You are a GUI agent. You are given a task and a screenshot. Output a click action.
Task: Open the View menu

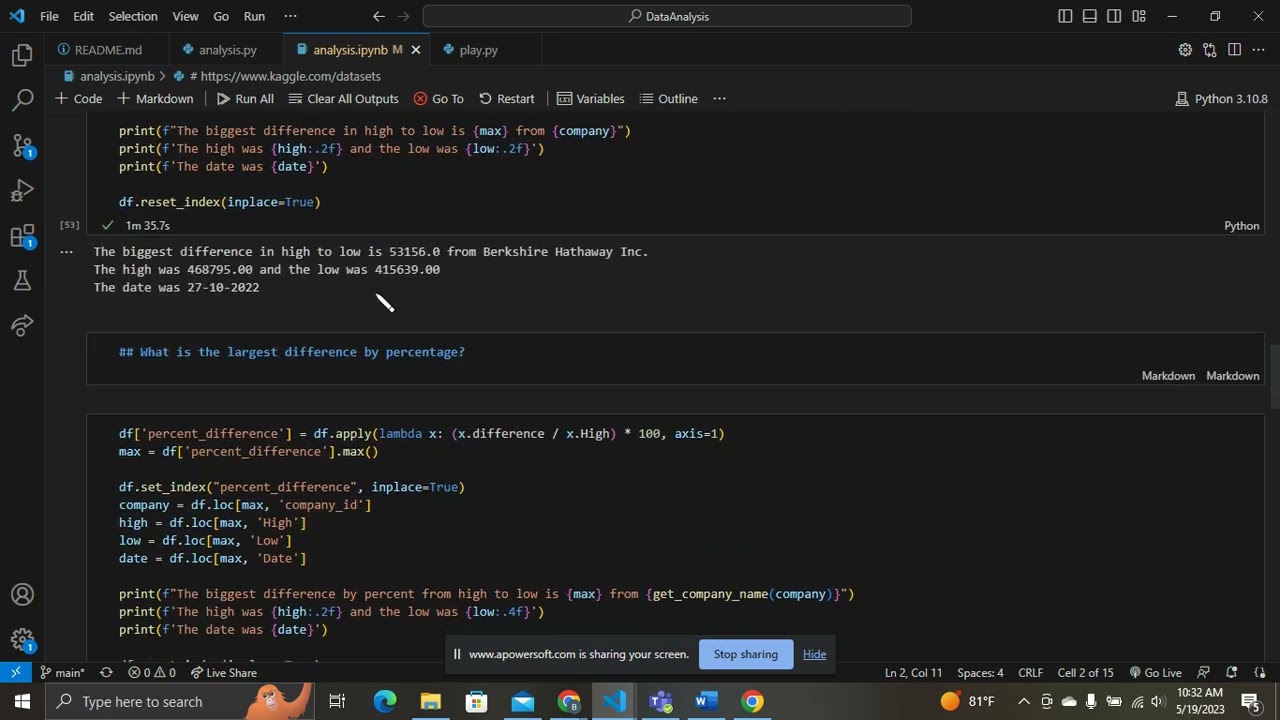coord(185,16)
